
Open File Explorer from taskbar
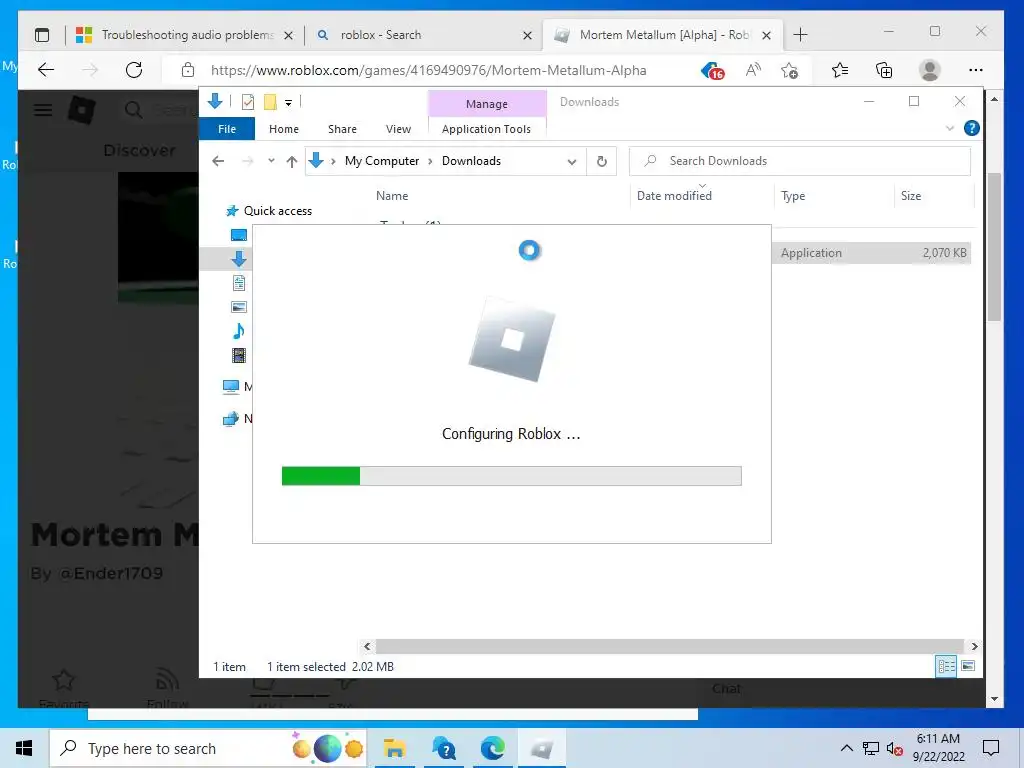[x=394, y=748]
